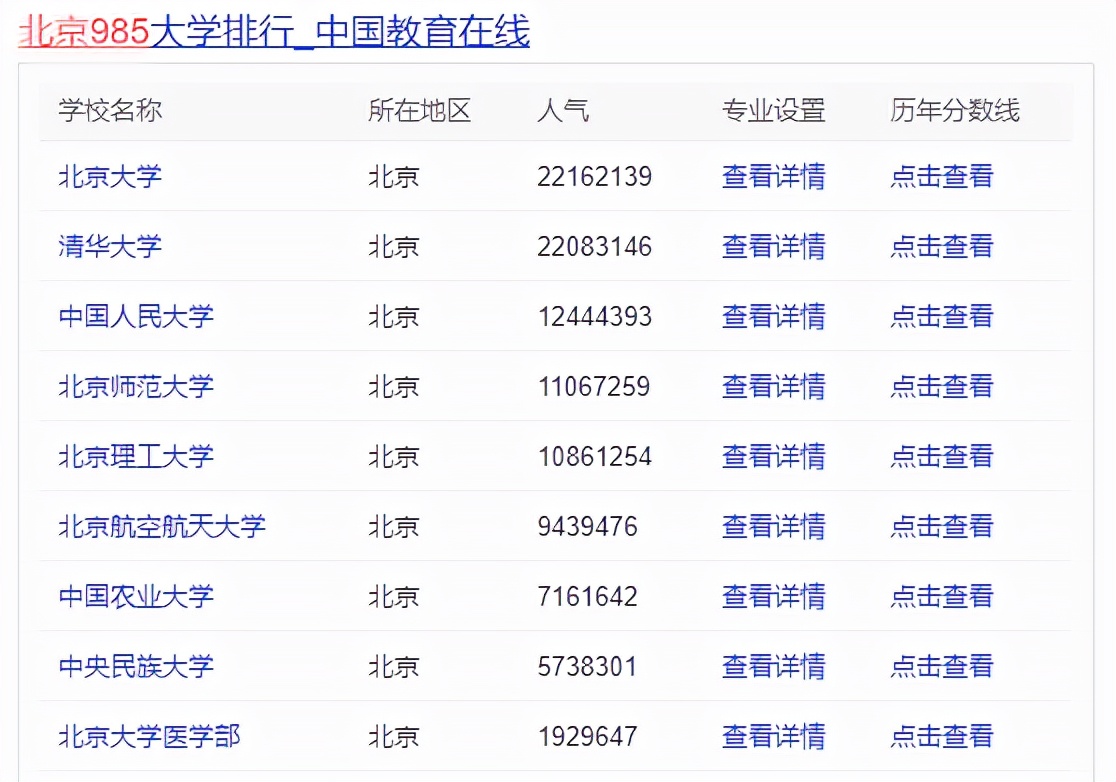Click 点击查看 for 中国人民大学 score lines

[942, 316]
